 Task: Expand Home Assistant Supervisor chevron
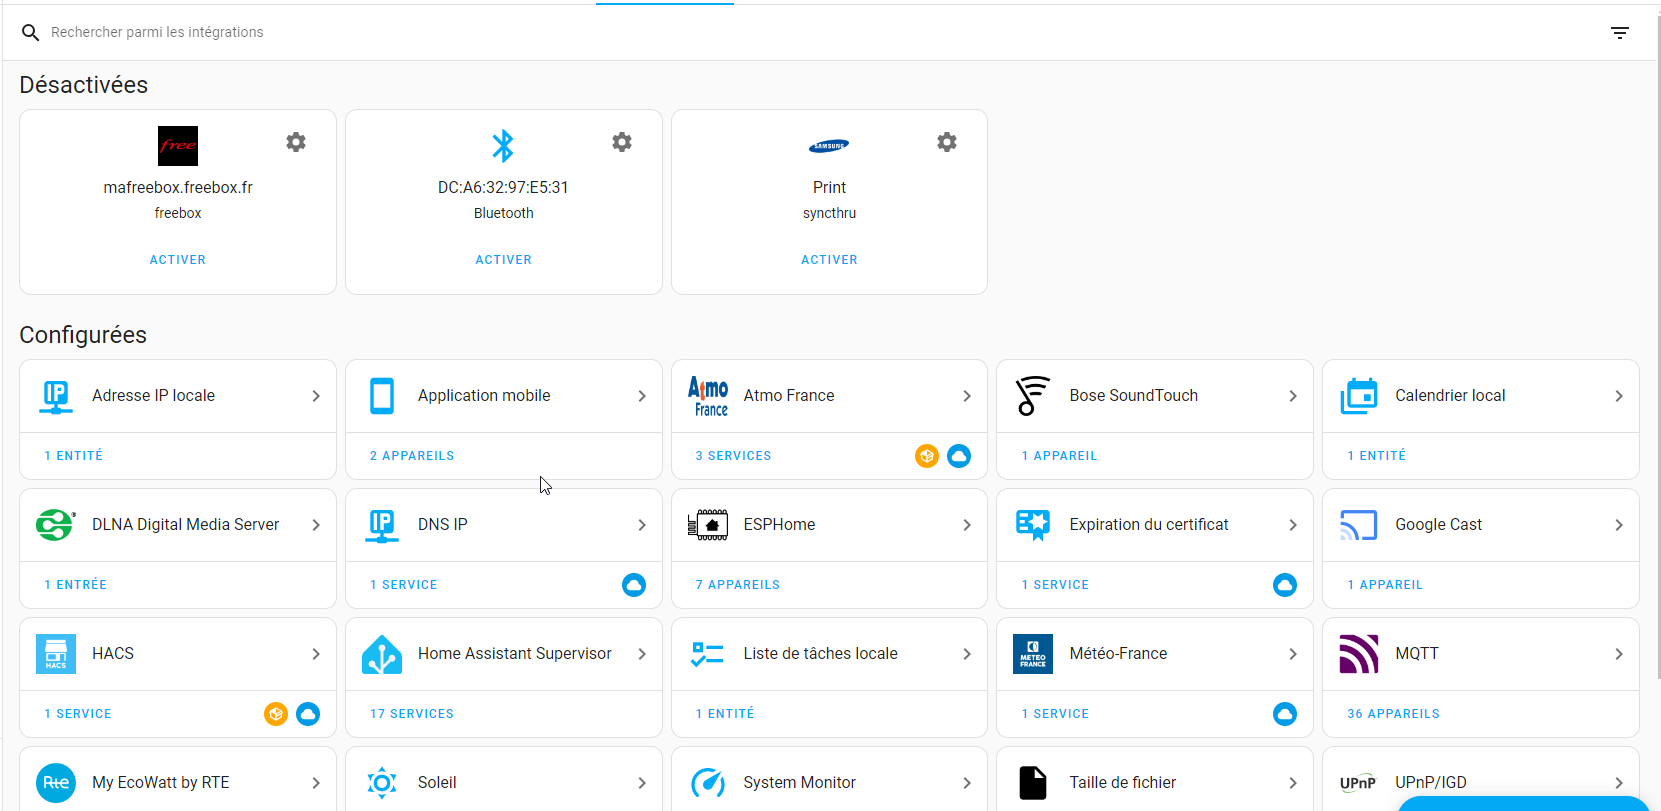pos(642,654)
